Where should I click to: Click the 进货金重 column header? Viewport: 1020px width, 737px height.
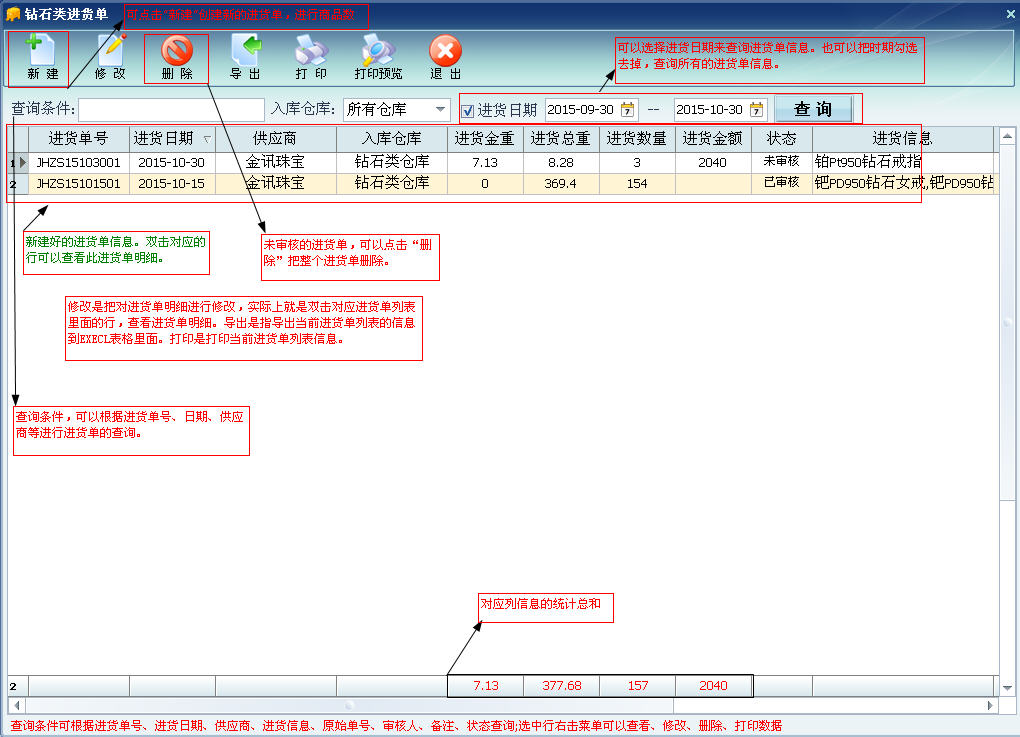tap(485, 139)
